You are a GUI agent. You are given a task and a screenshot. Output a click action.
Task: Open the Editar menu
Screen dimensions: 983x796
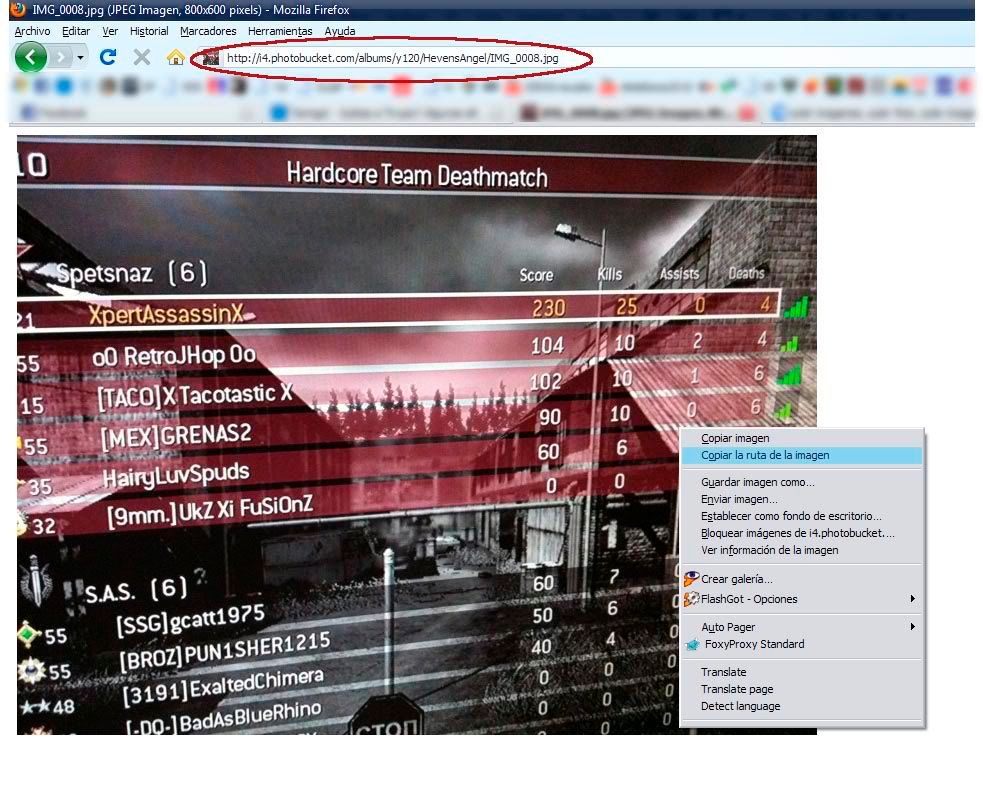76,31
